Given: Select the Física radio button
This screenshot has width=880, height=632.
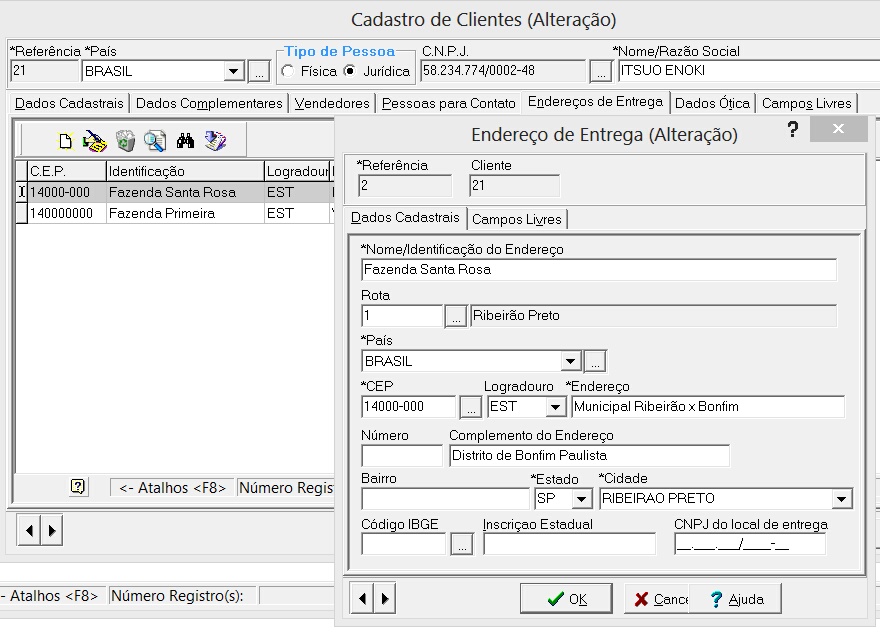Looking at the screenshot, I should click(x=288, y=71).
